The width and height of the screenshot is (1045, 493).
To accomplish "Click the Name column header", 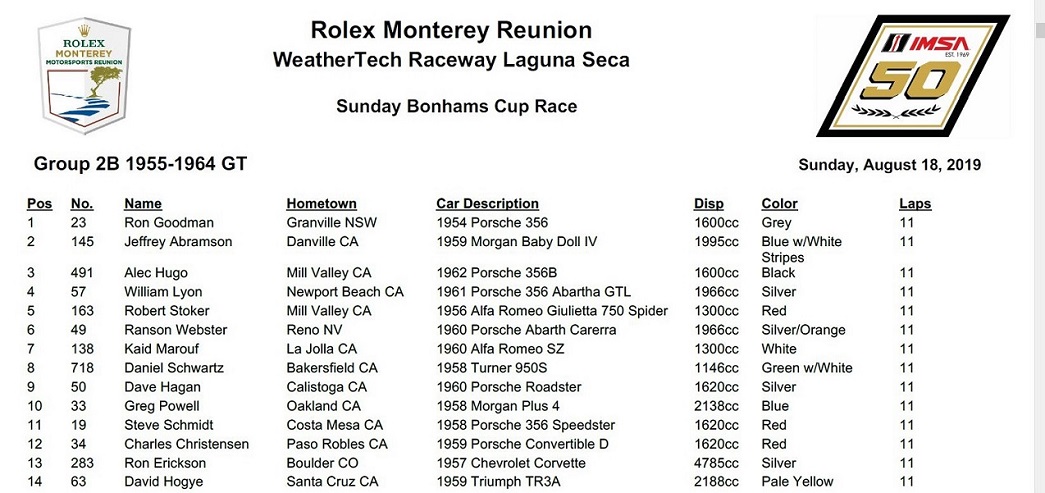I will click(x=143, y=204).
